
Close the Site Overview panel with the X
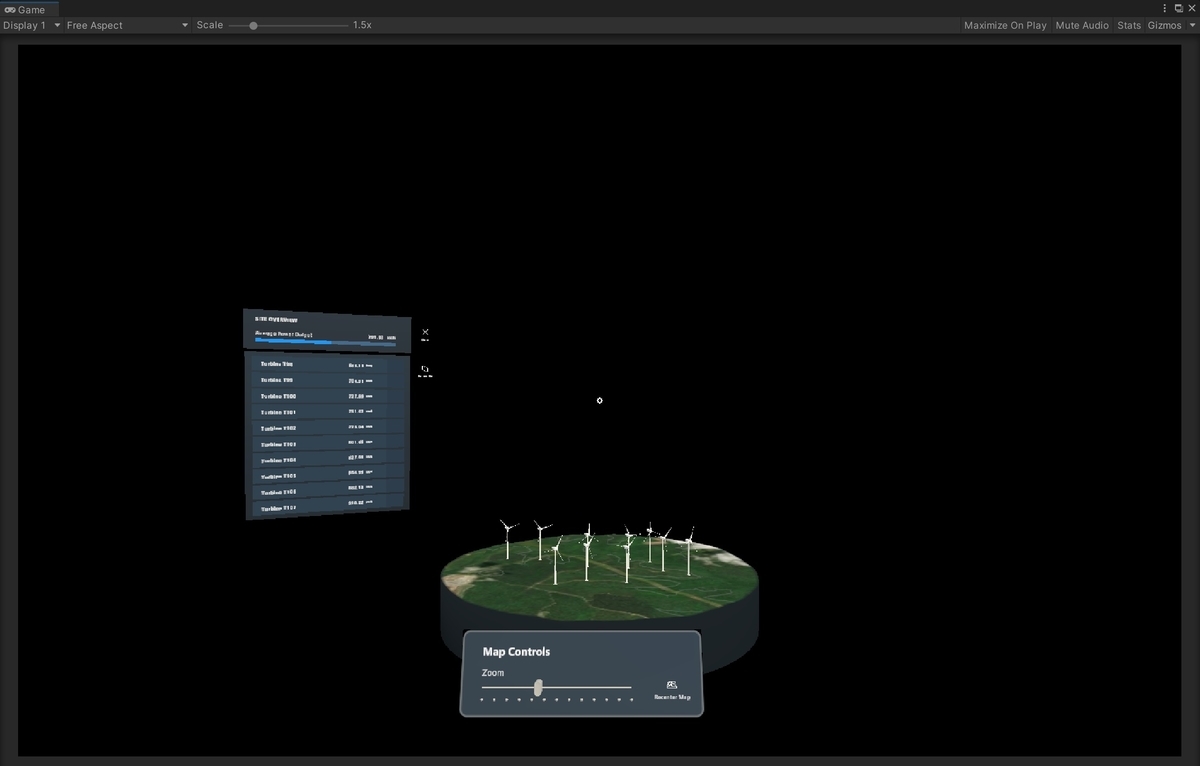tap(425, 332)
